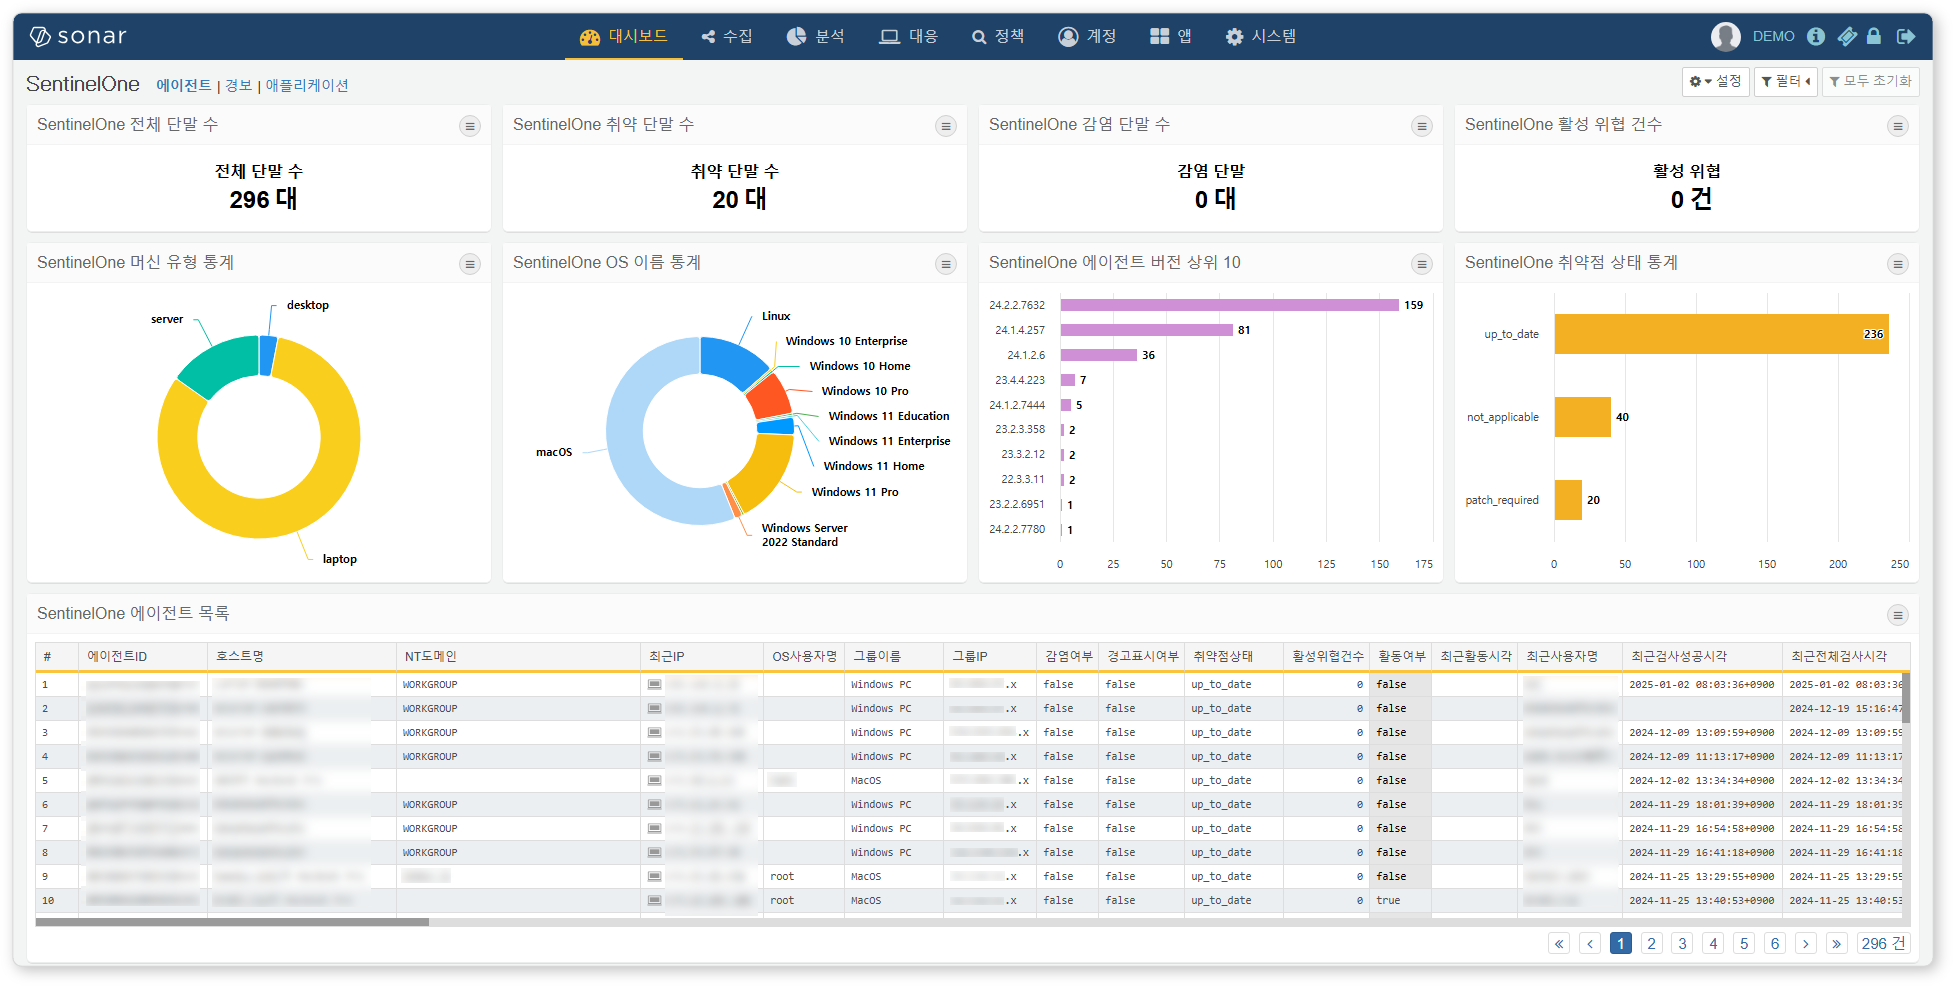1954x987 pixels.
Task: Open the 시스템 system menu
Action: 1261,36
